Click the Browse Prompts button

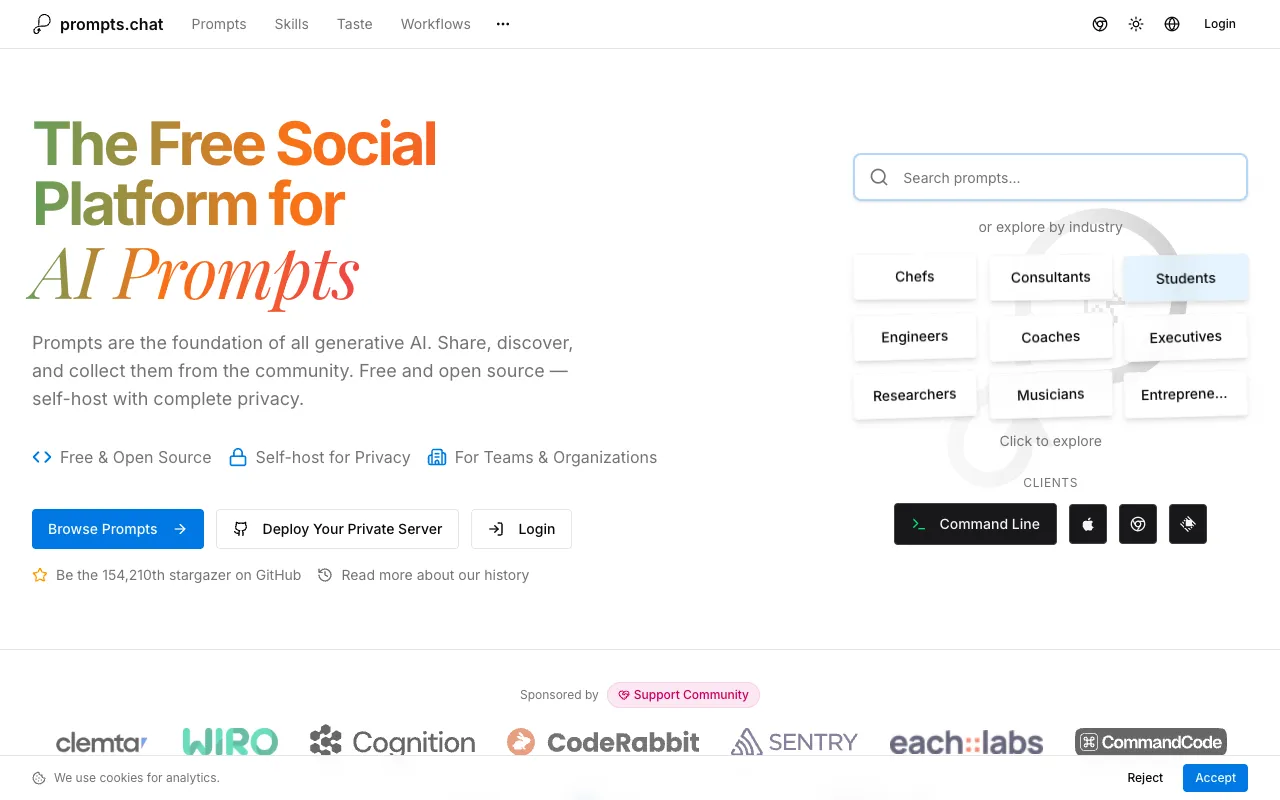[118, 529]
